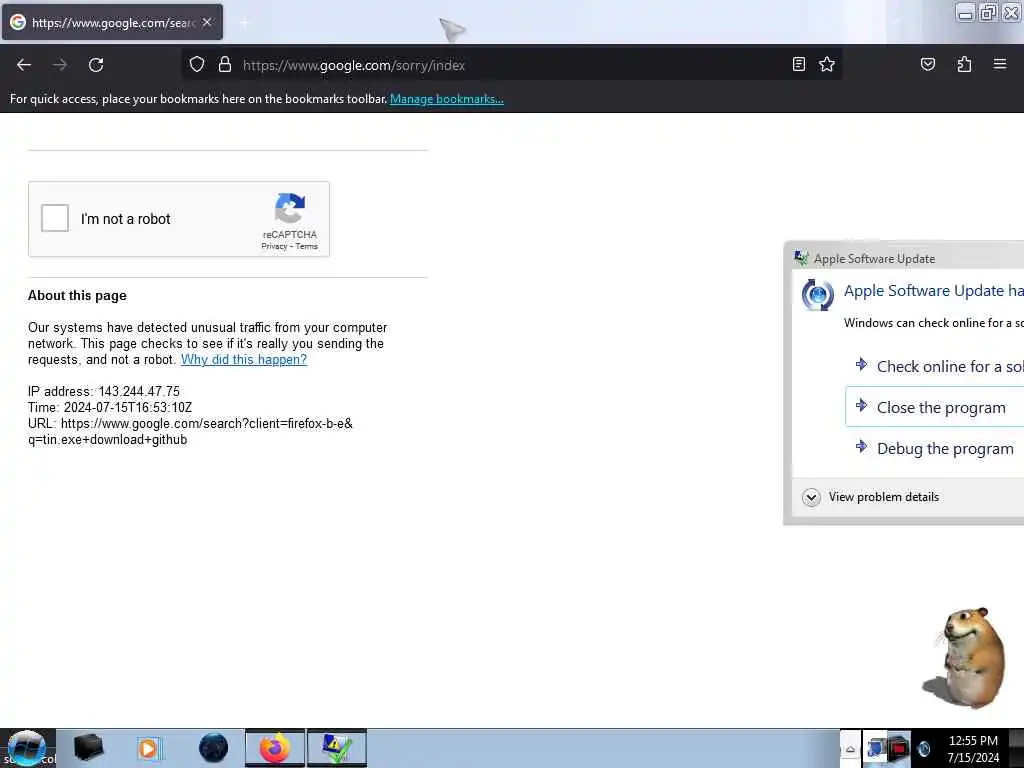This screenshot has height=768, width=1024.
Task: Open the tracking protection shield icon
Action: (x=197, y=65)
